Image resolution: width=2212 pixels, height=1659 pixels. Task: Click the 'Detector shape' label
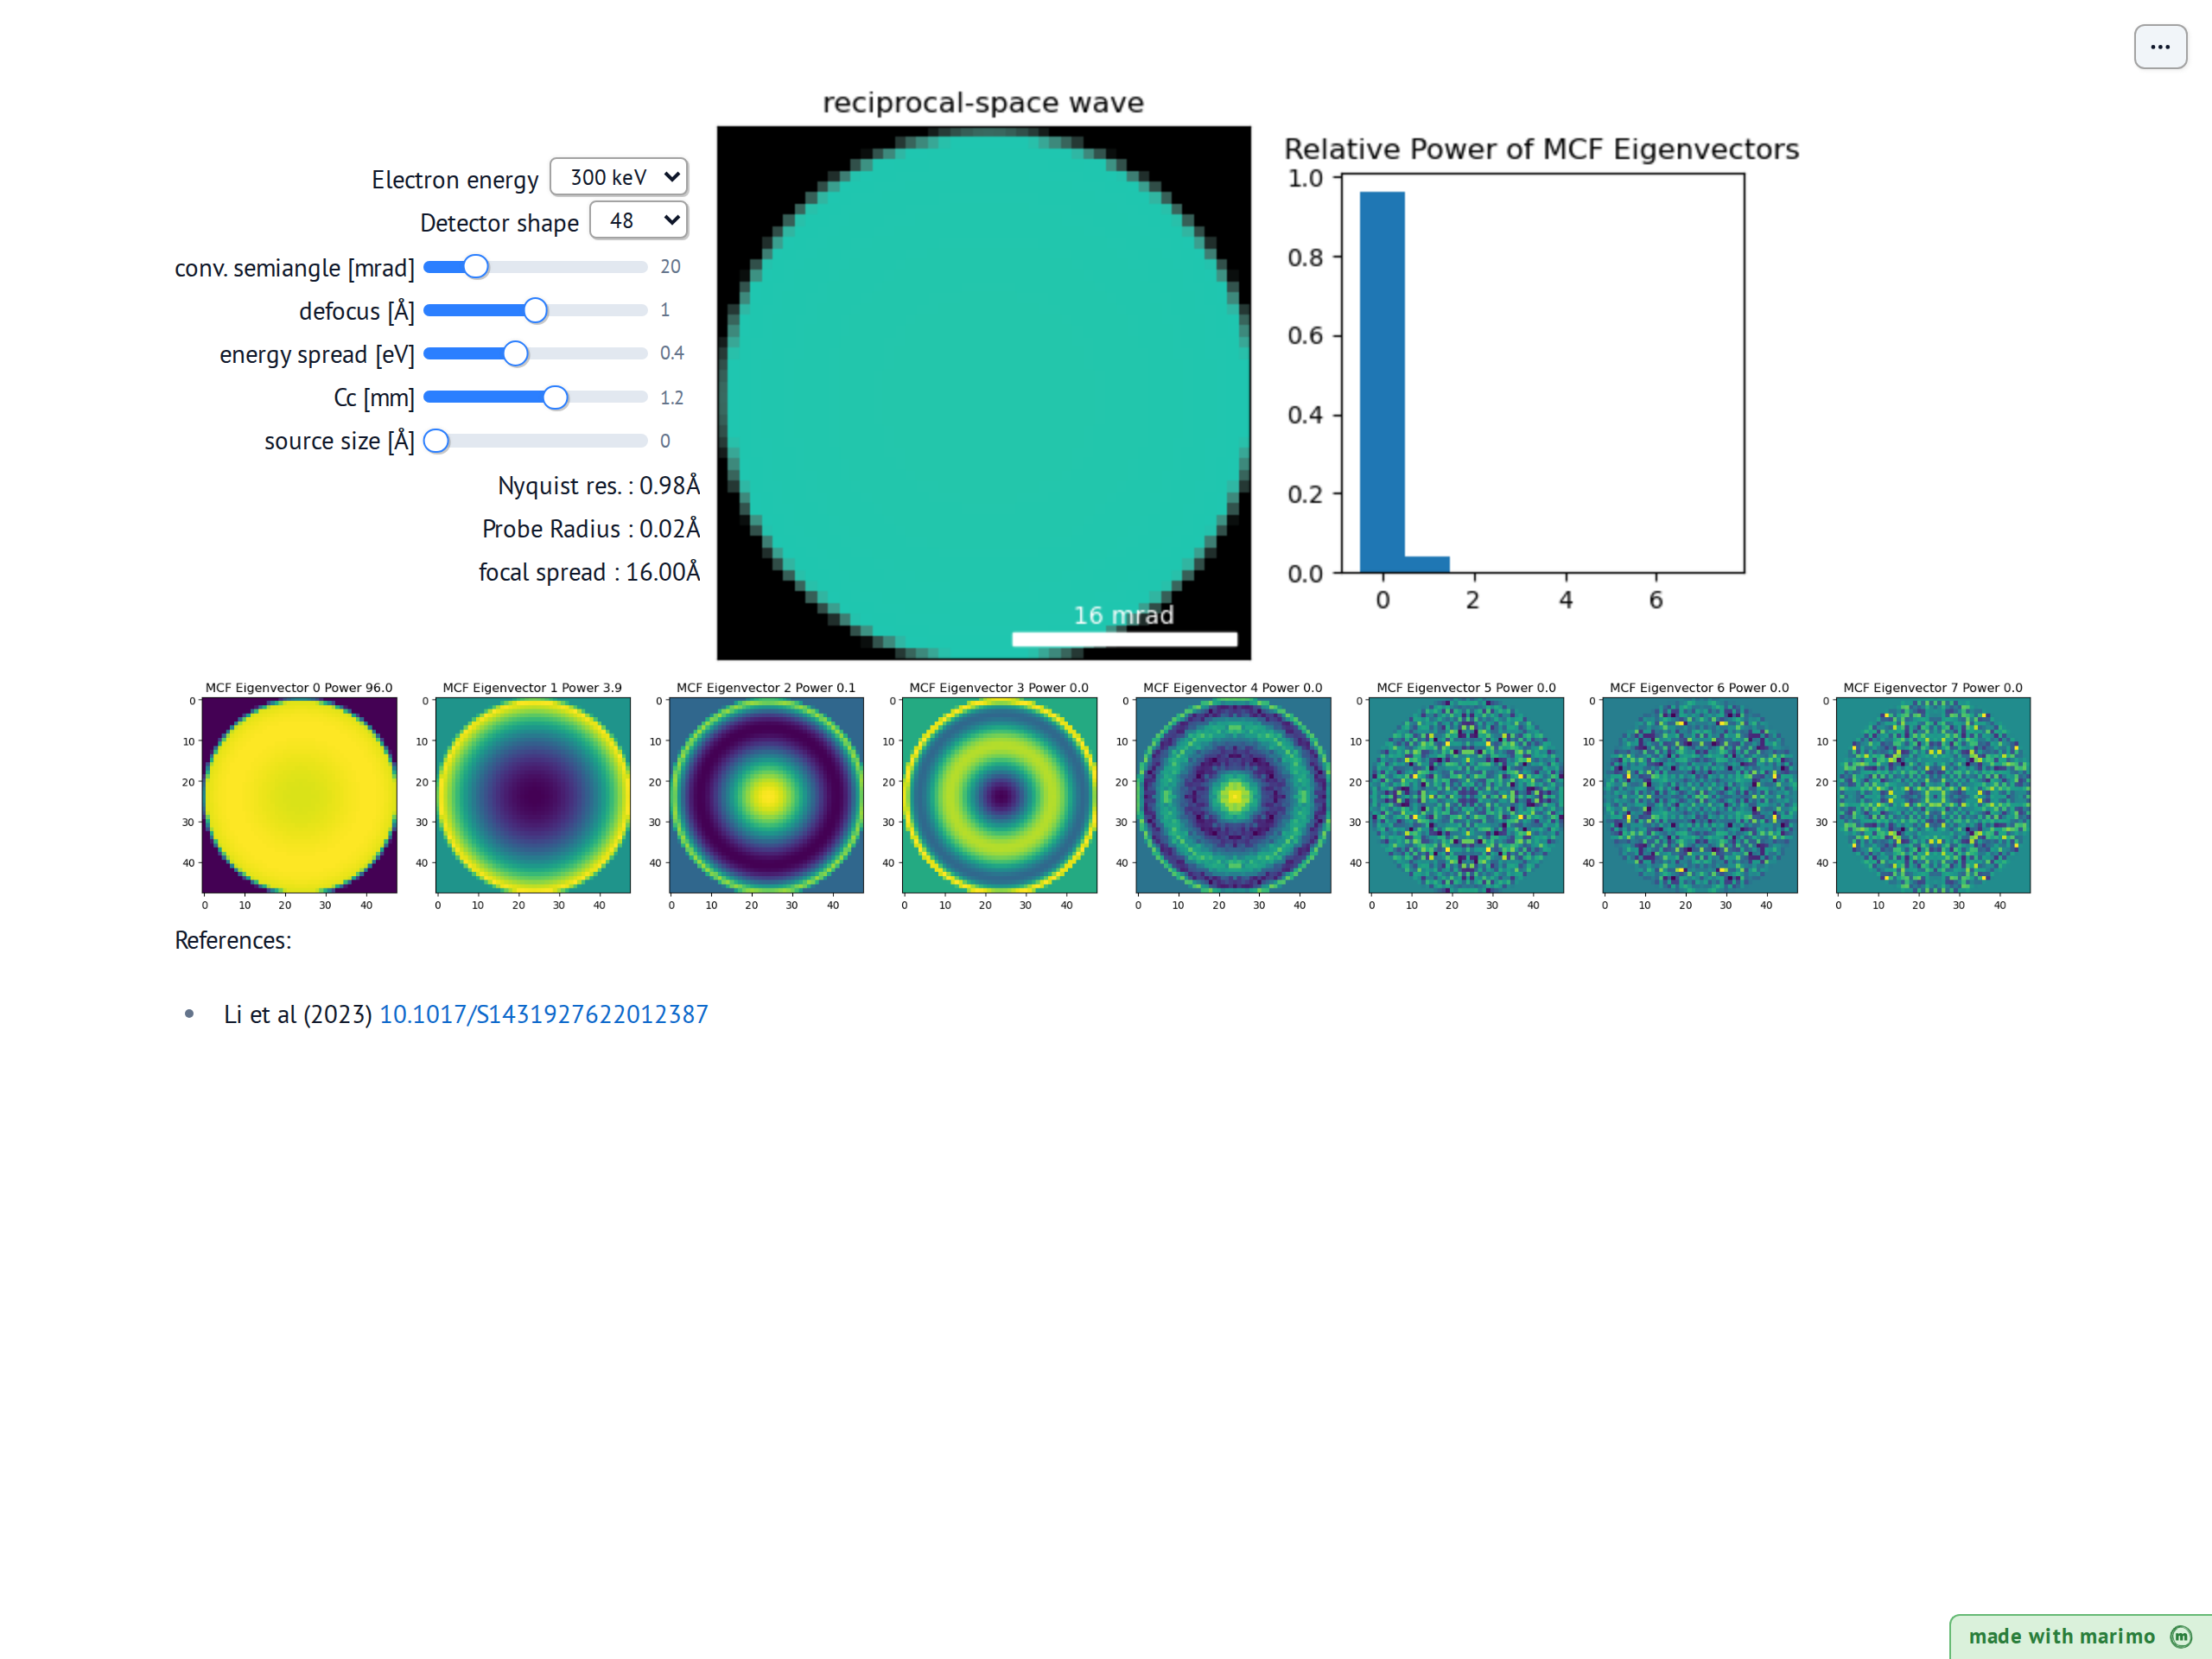coord(499,223)
